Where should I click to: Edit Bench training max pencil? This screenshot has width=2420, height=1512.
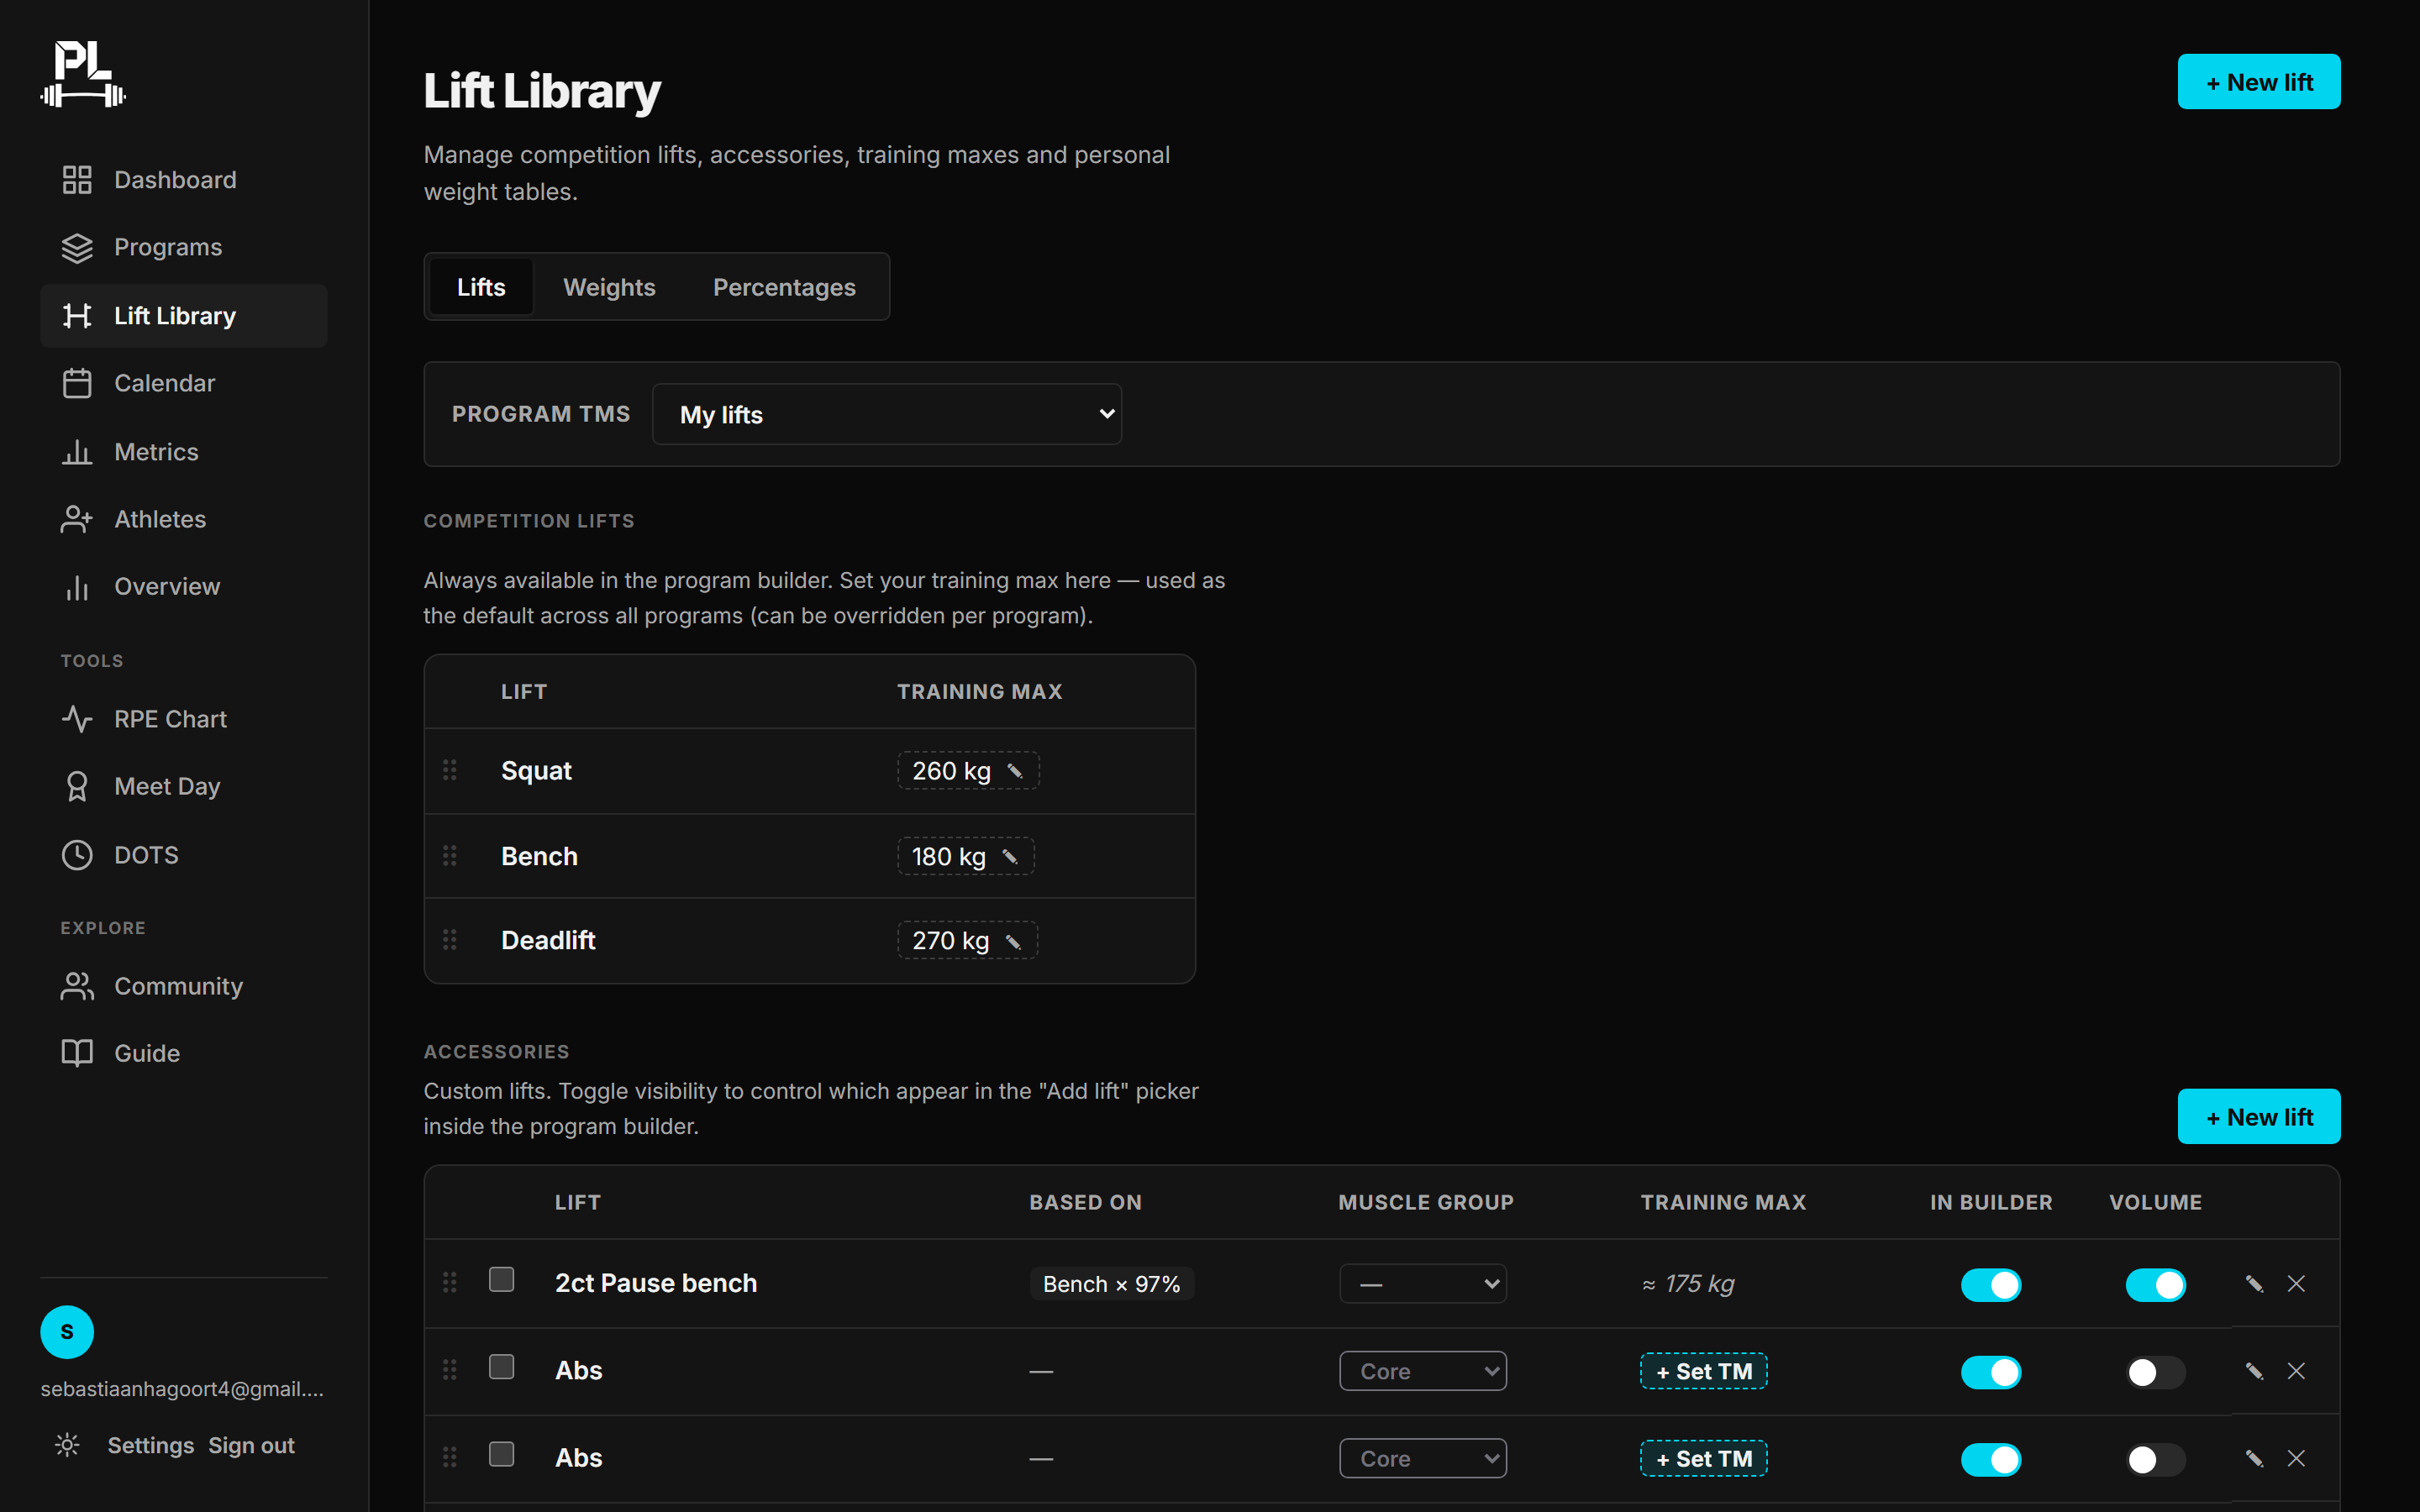(1010, 857)
